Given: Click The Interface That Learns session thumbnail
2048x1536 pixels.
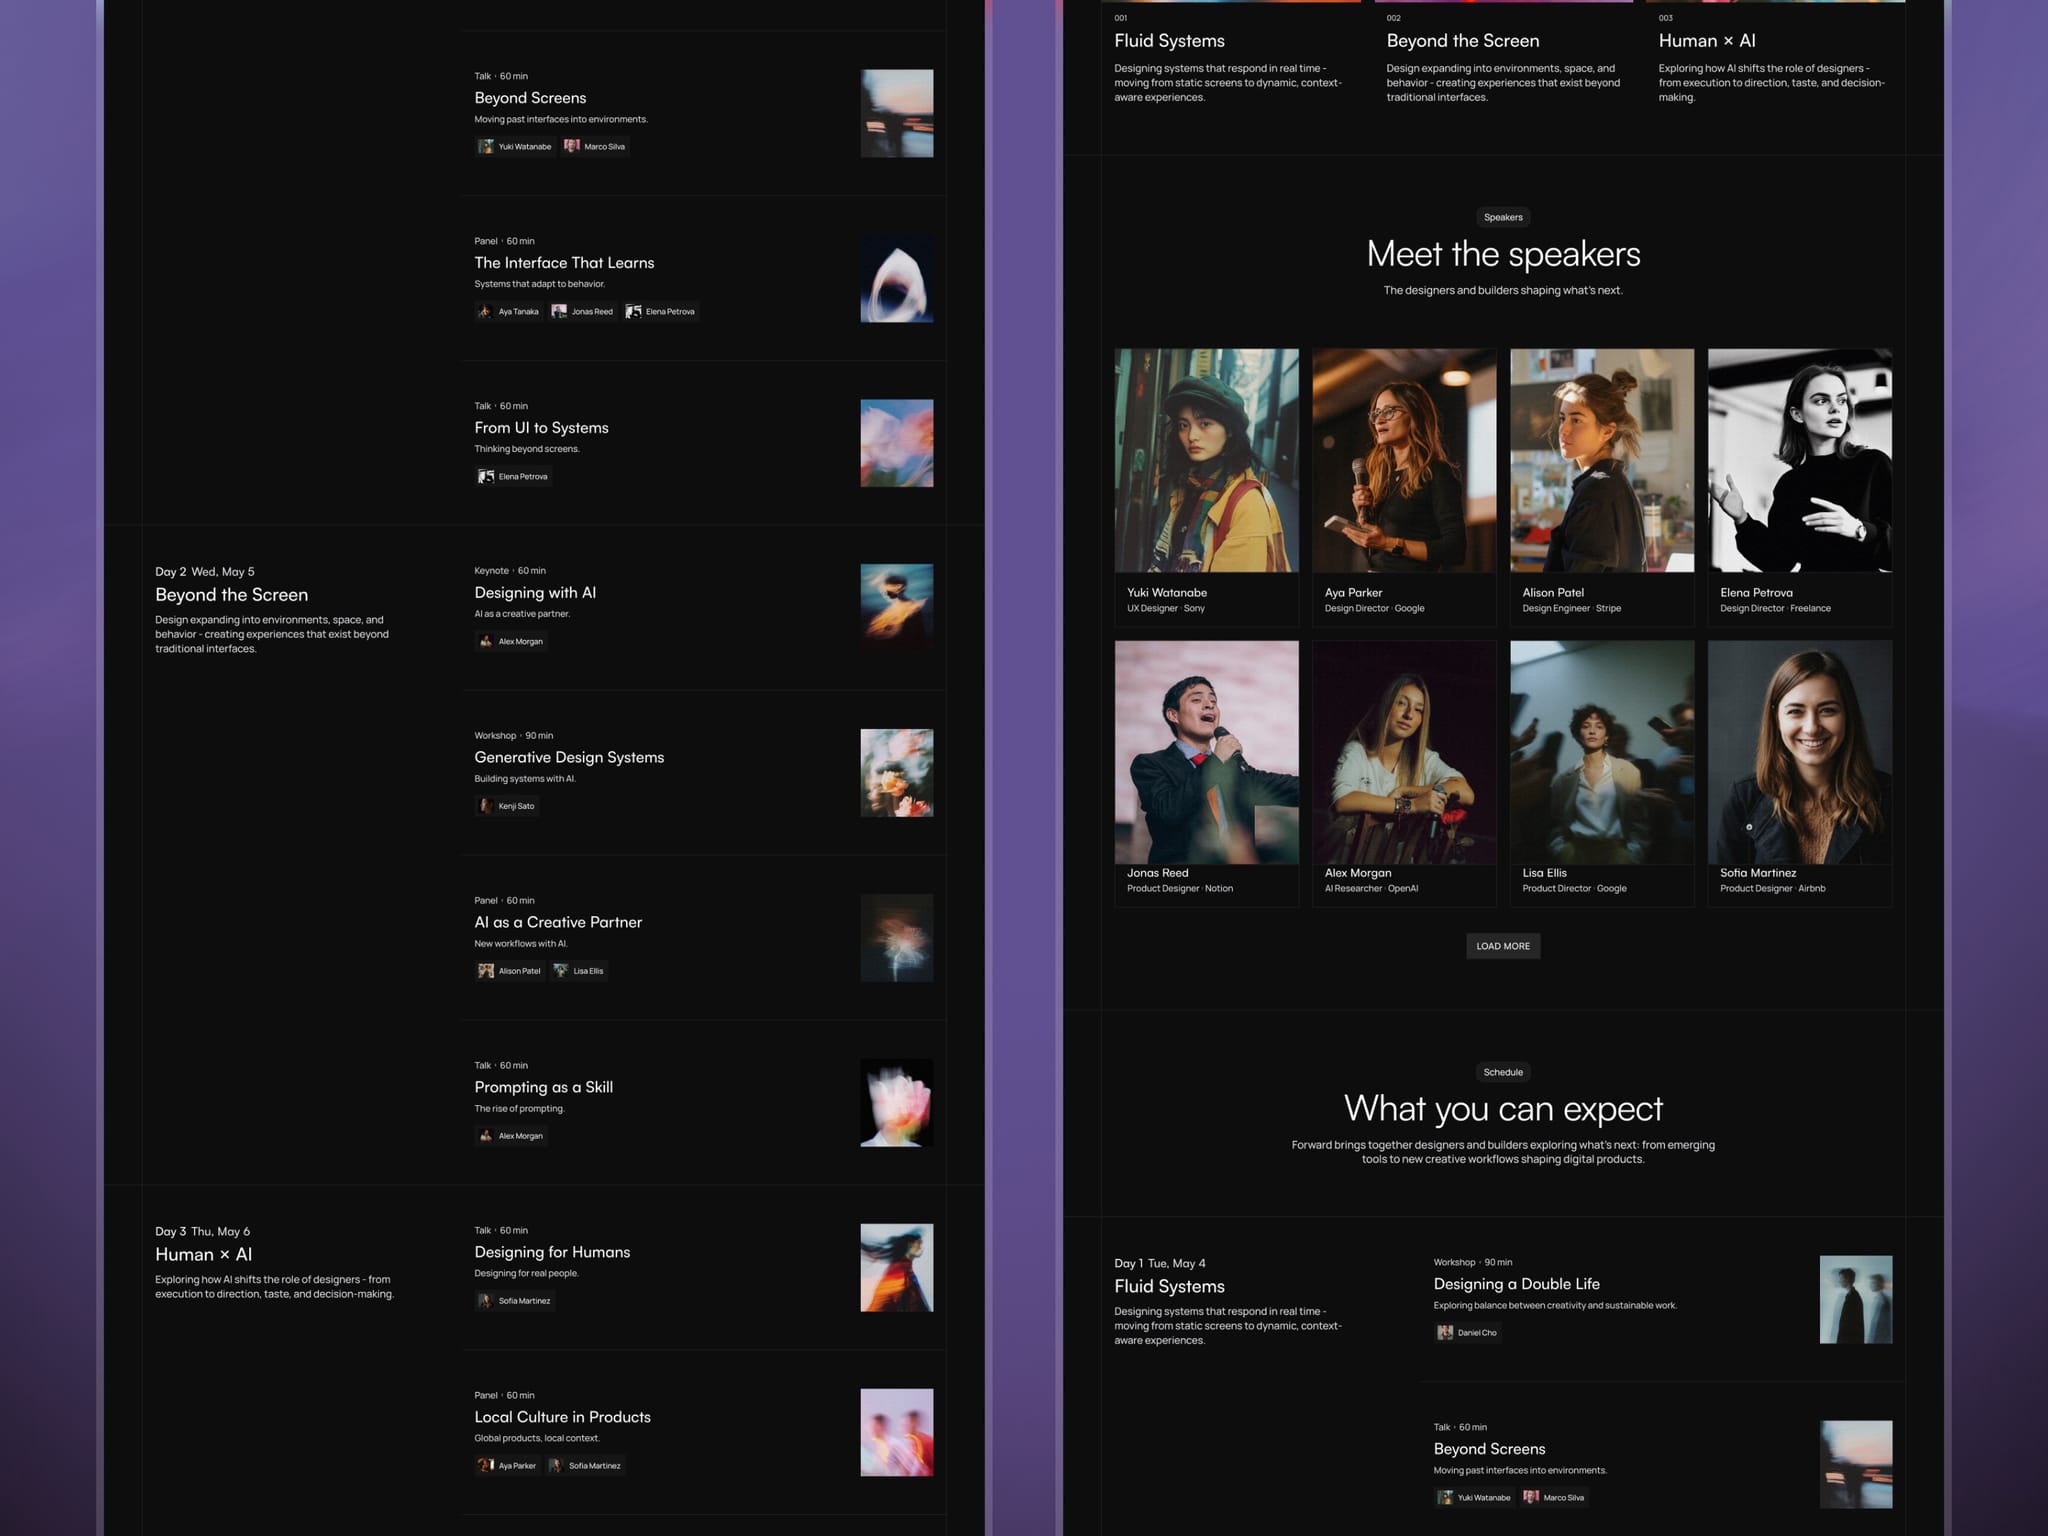Looking at the screenshot, I should click(897, 278).
